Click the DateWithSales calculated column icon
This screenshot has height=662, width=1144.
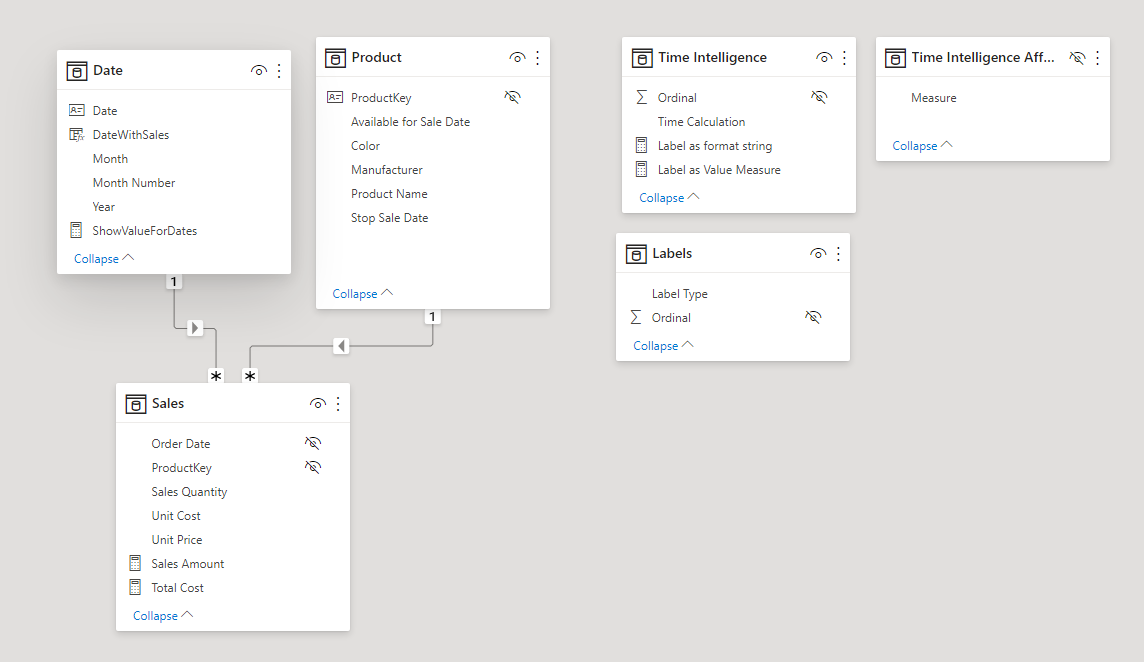click(x=76, y=135)
